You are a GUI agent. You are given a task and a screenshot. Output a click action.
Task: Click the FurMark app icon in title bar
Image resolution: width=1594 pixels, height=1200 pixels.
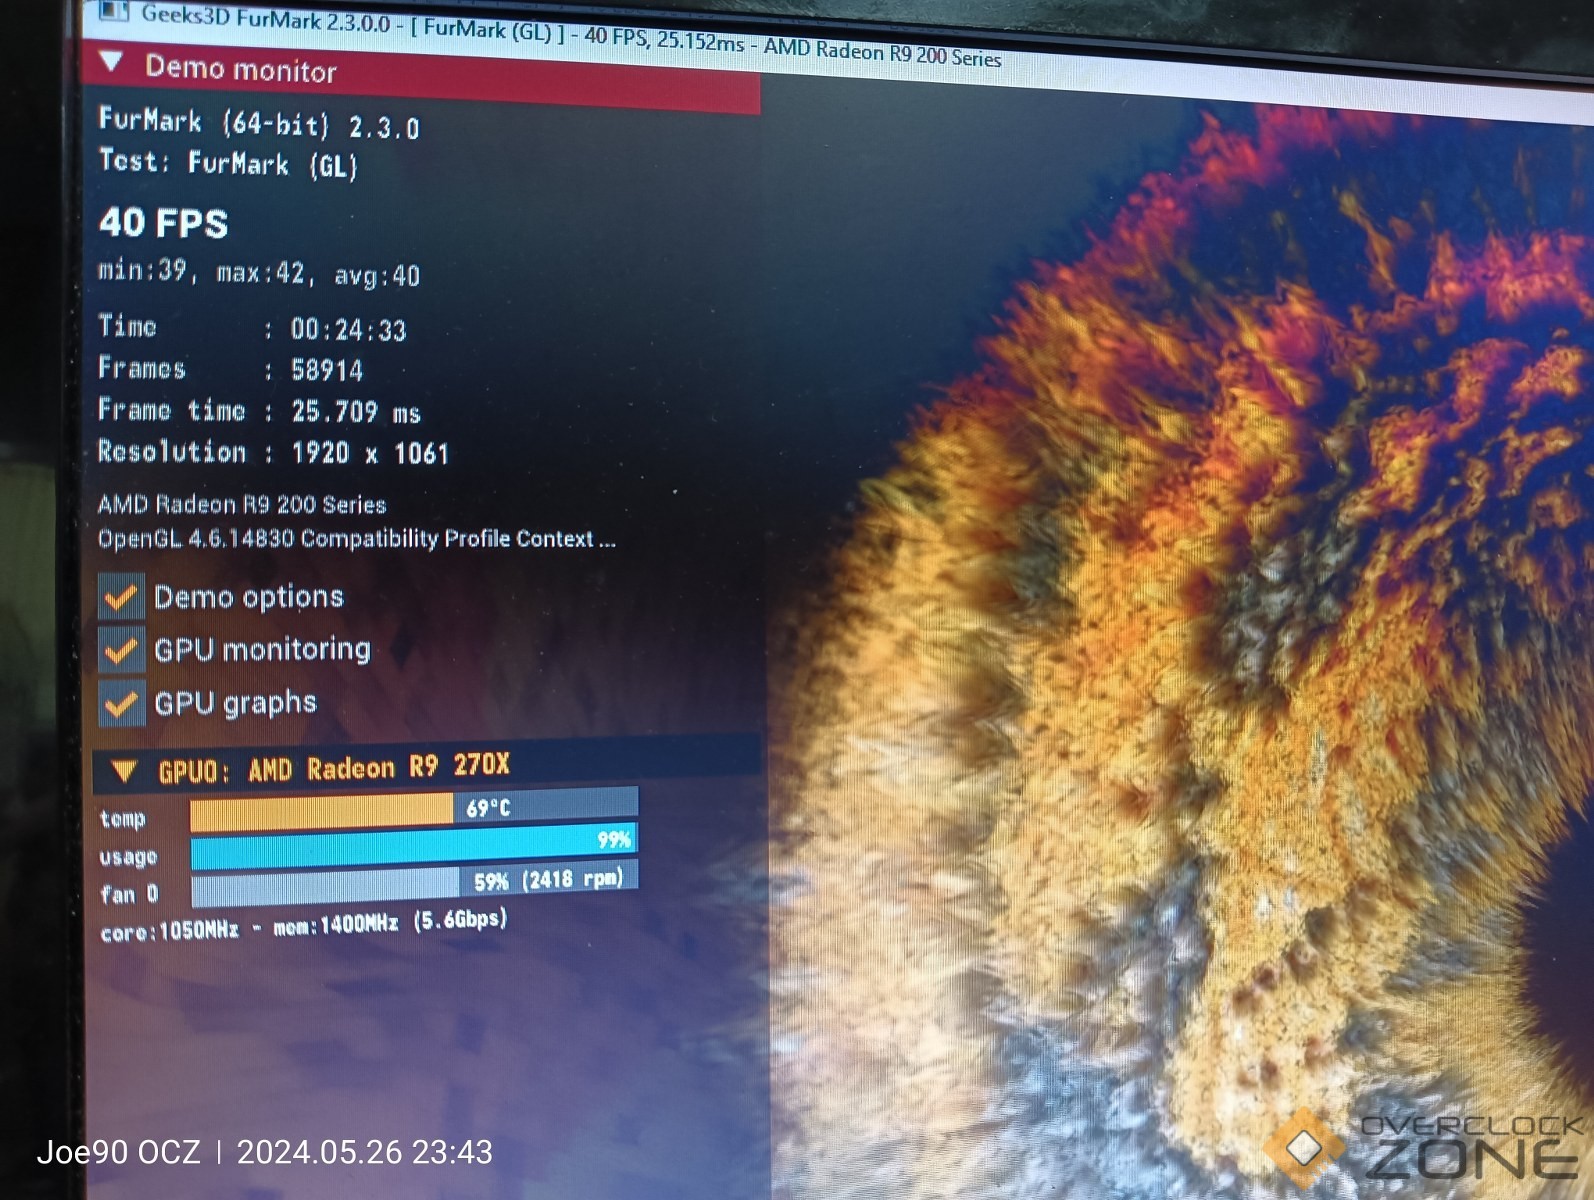click(114, 11)
